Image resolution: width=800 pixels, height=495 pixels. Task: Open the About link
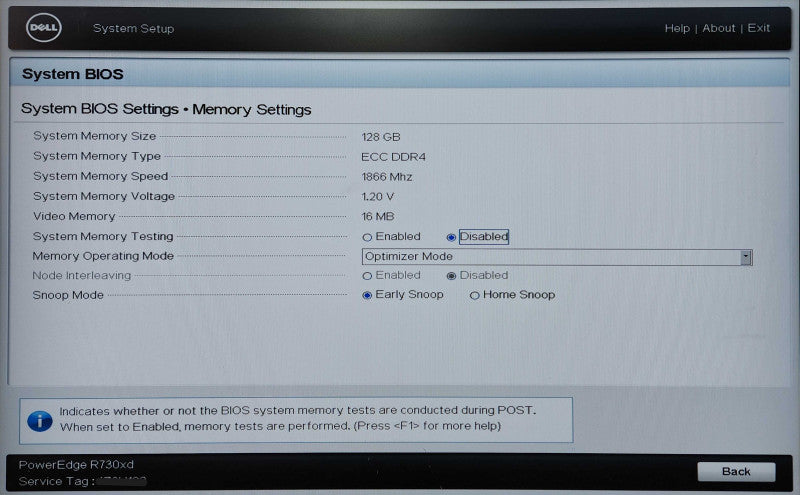click(719, 29)
